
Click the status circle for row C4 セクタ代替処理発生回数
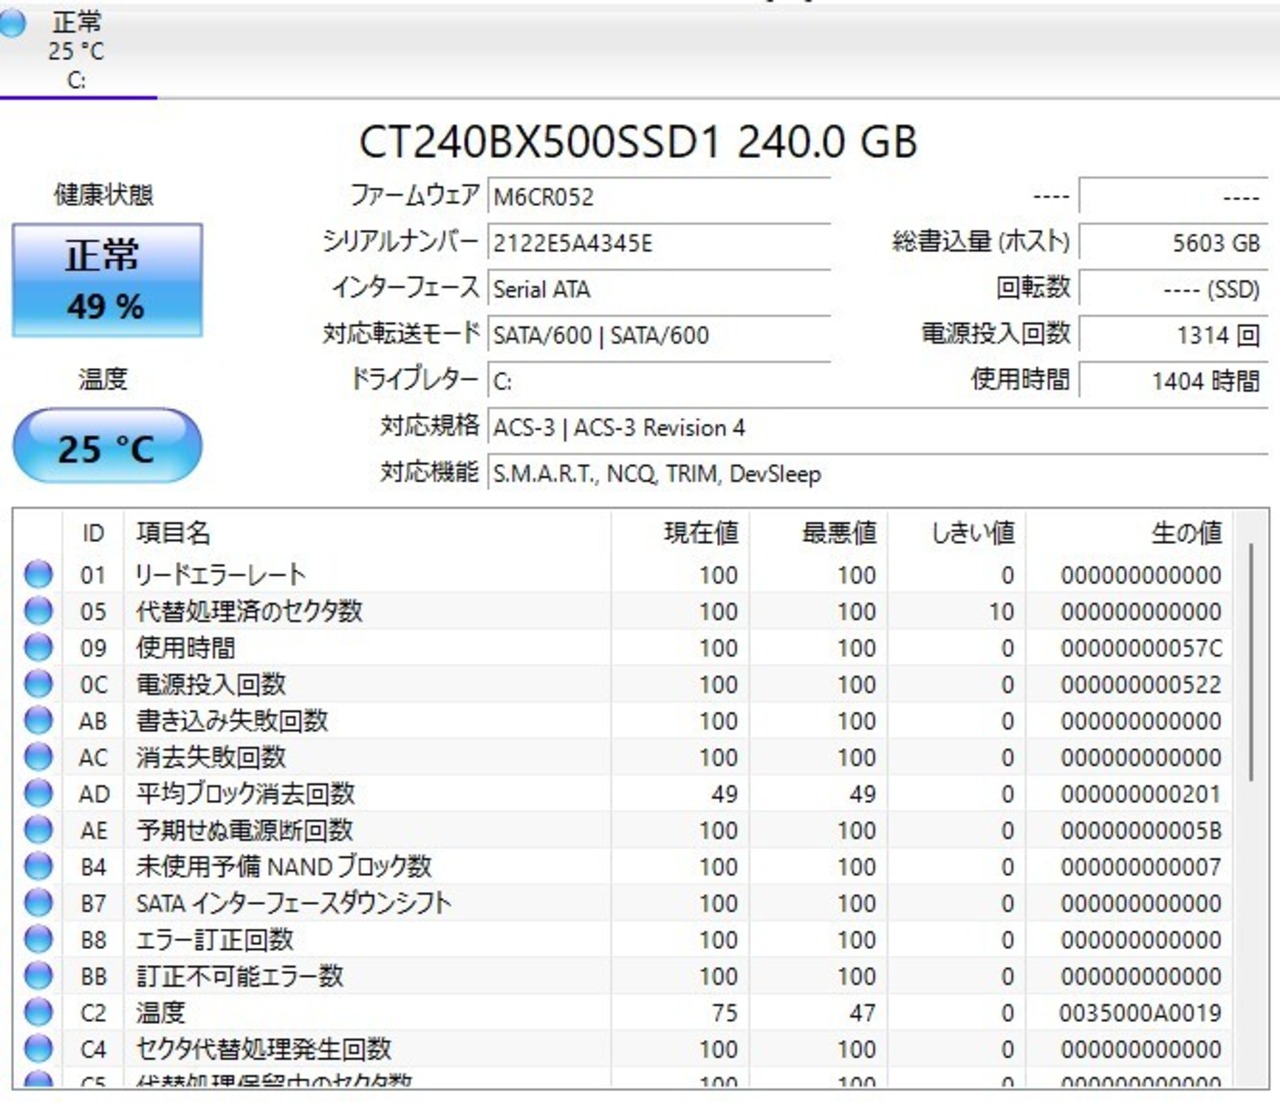pyautogui.click(x=38, y=1049)
